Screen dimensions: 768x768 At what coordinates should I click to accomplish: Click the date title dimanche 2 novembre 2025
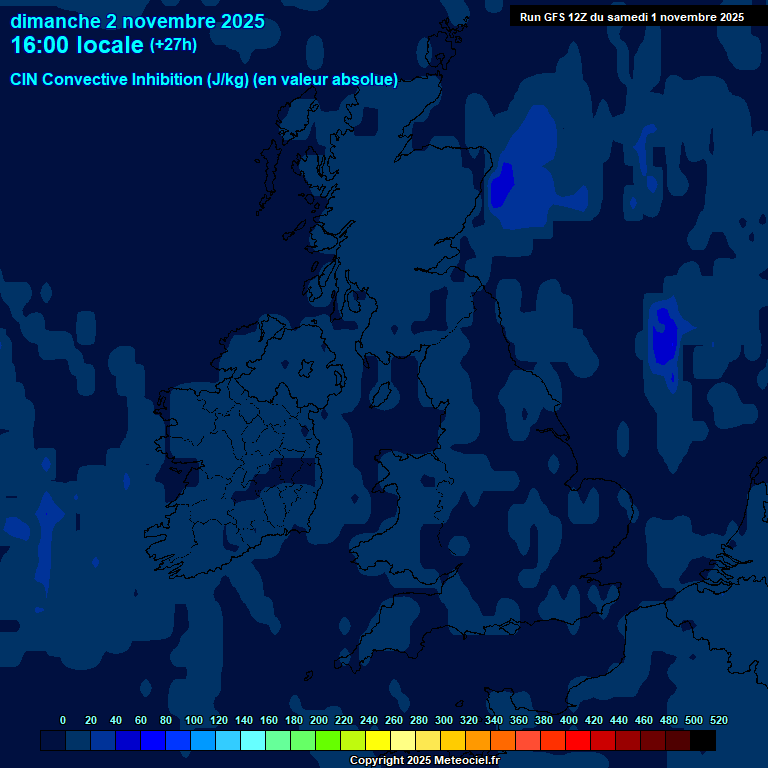tap(138, 20)
